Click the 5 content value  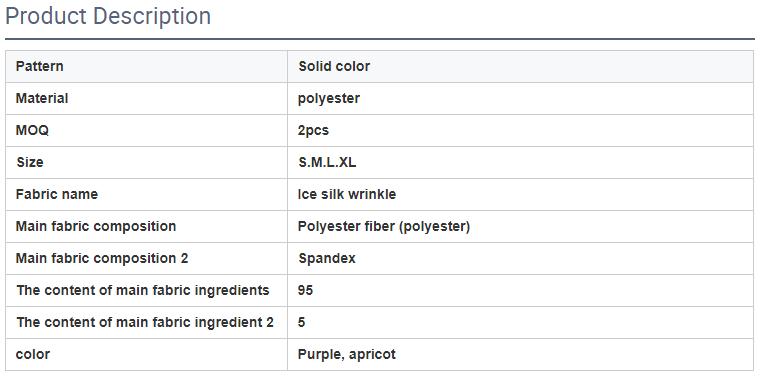[x=301, y=322]
